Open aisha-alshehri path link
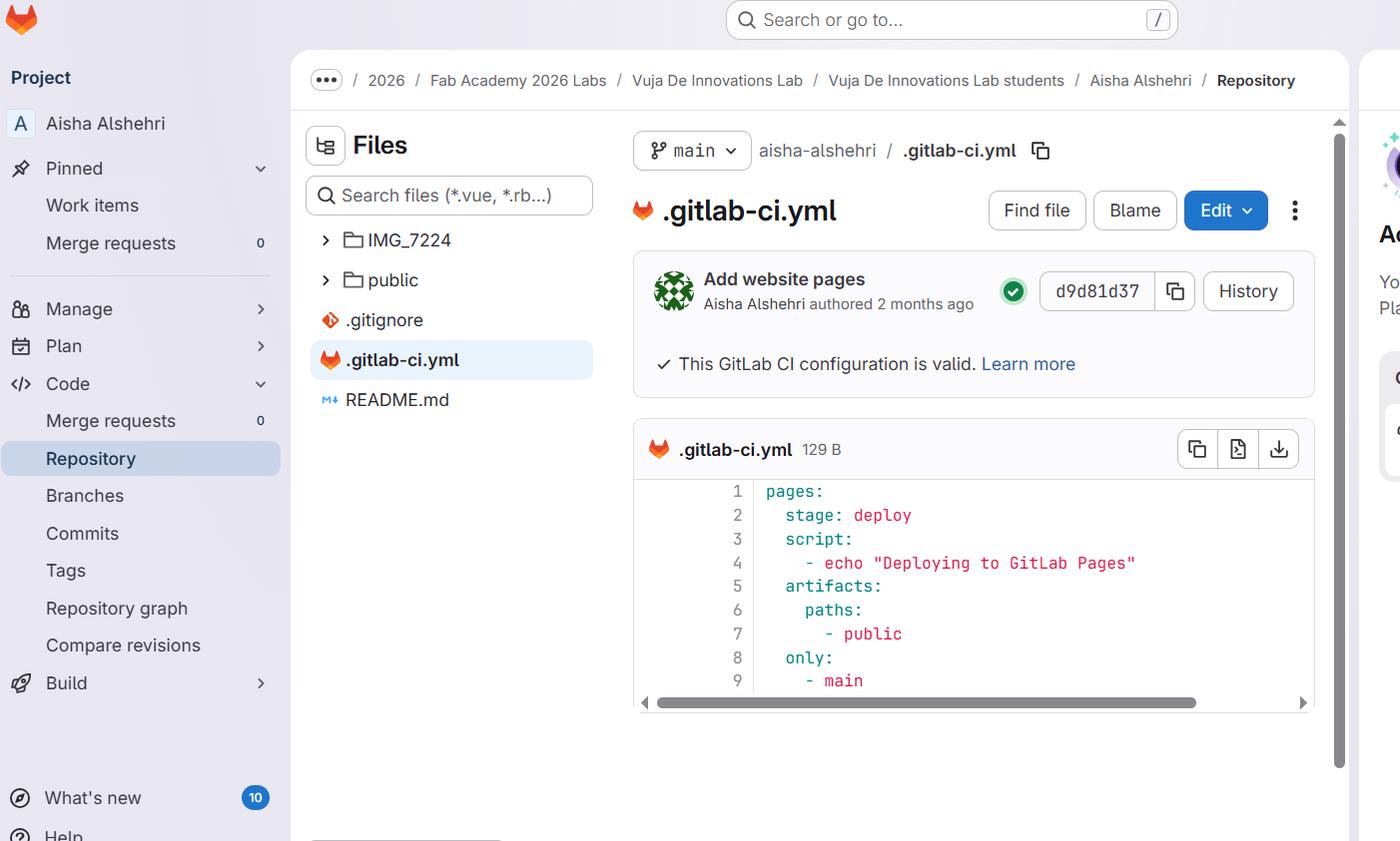The image size is (1400, 841). point(817,151)
